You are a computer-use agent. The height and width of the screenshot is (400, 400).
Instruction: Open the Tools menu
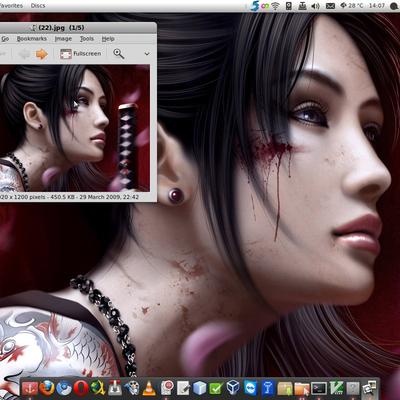(87, 39)
